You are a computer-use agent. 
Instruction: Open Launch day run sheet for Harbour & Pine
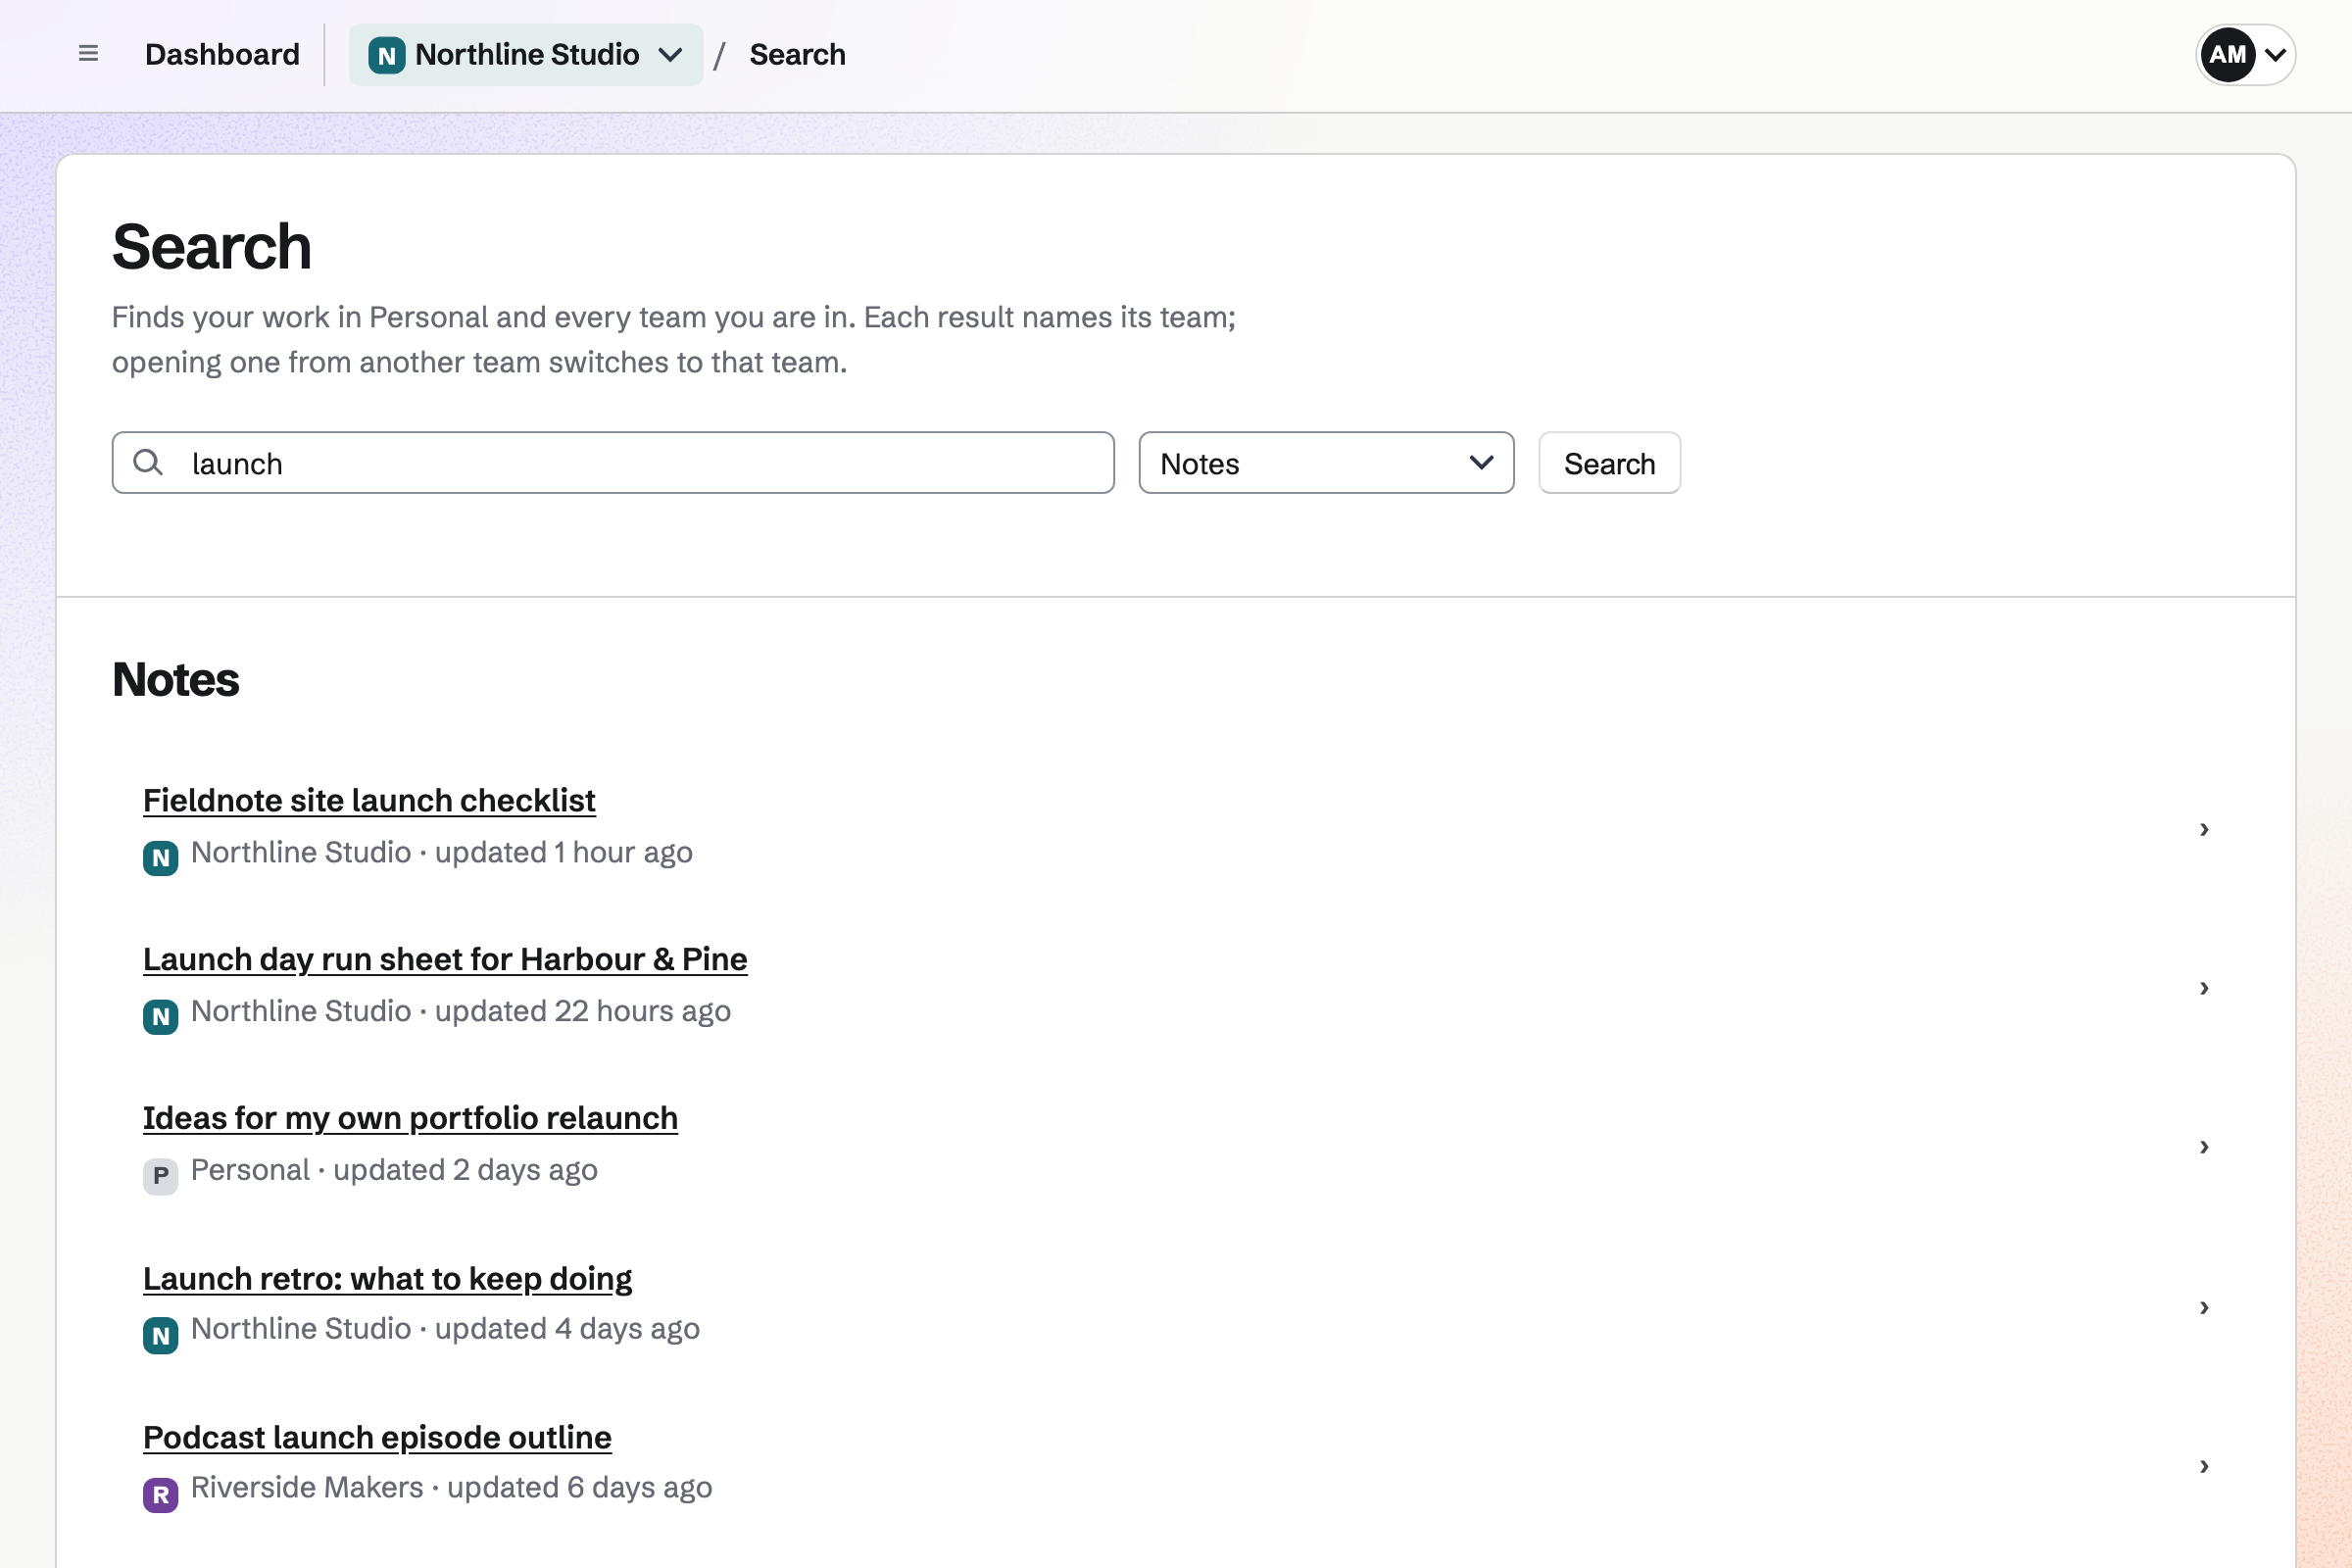[x=445, y=959]
